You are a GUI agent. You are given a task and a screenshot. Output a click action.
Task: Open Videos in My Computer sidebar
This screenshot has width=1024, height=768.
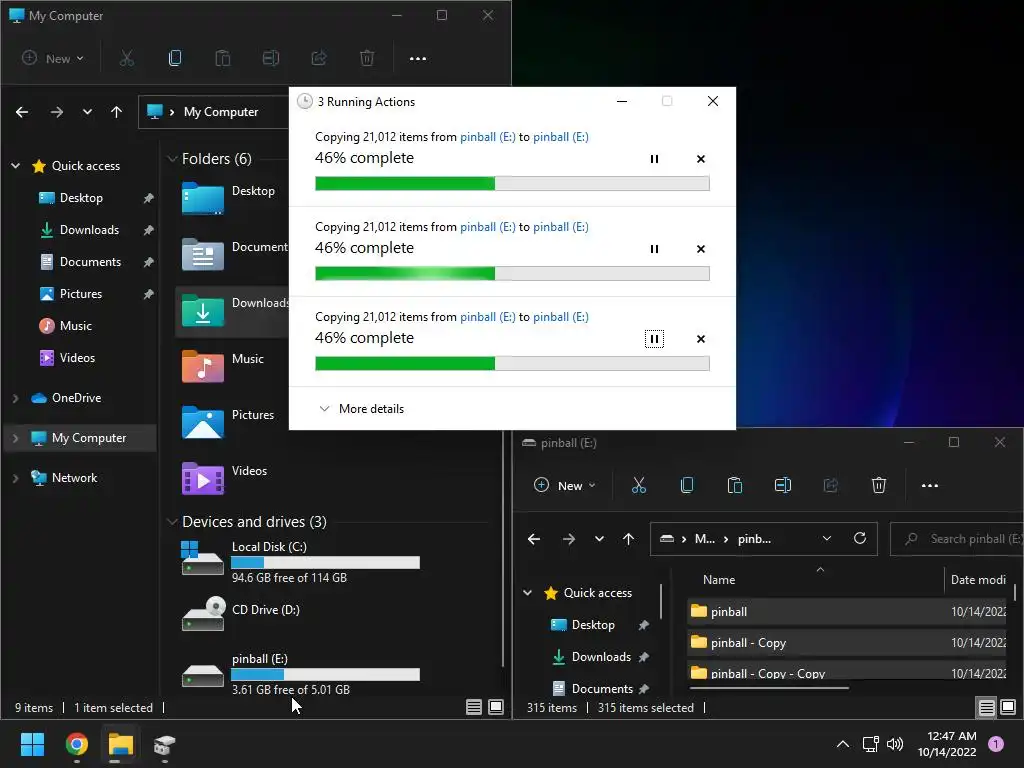coord(67,358)
